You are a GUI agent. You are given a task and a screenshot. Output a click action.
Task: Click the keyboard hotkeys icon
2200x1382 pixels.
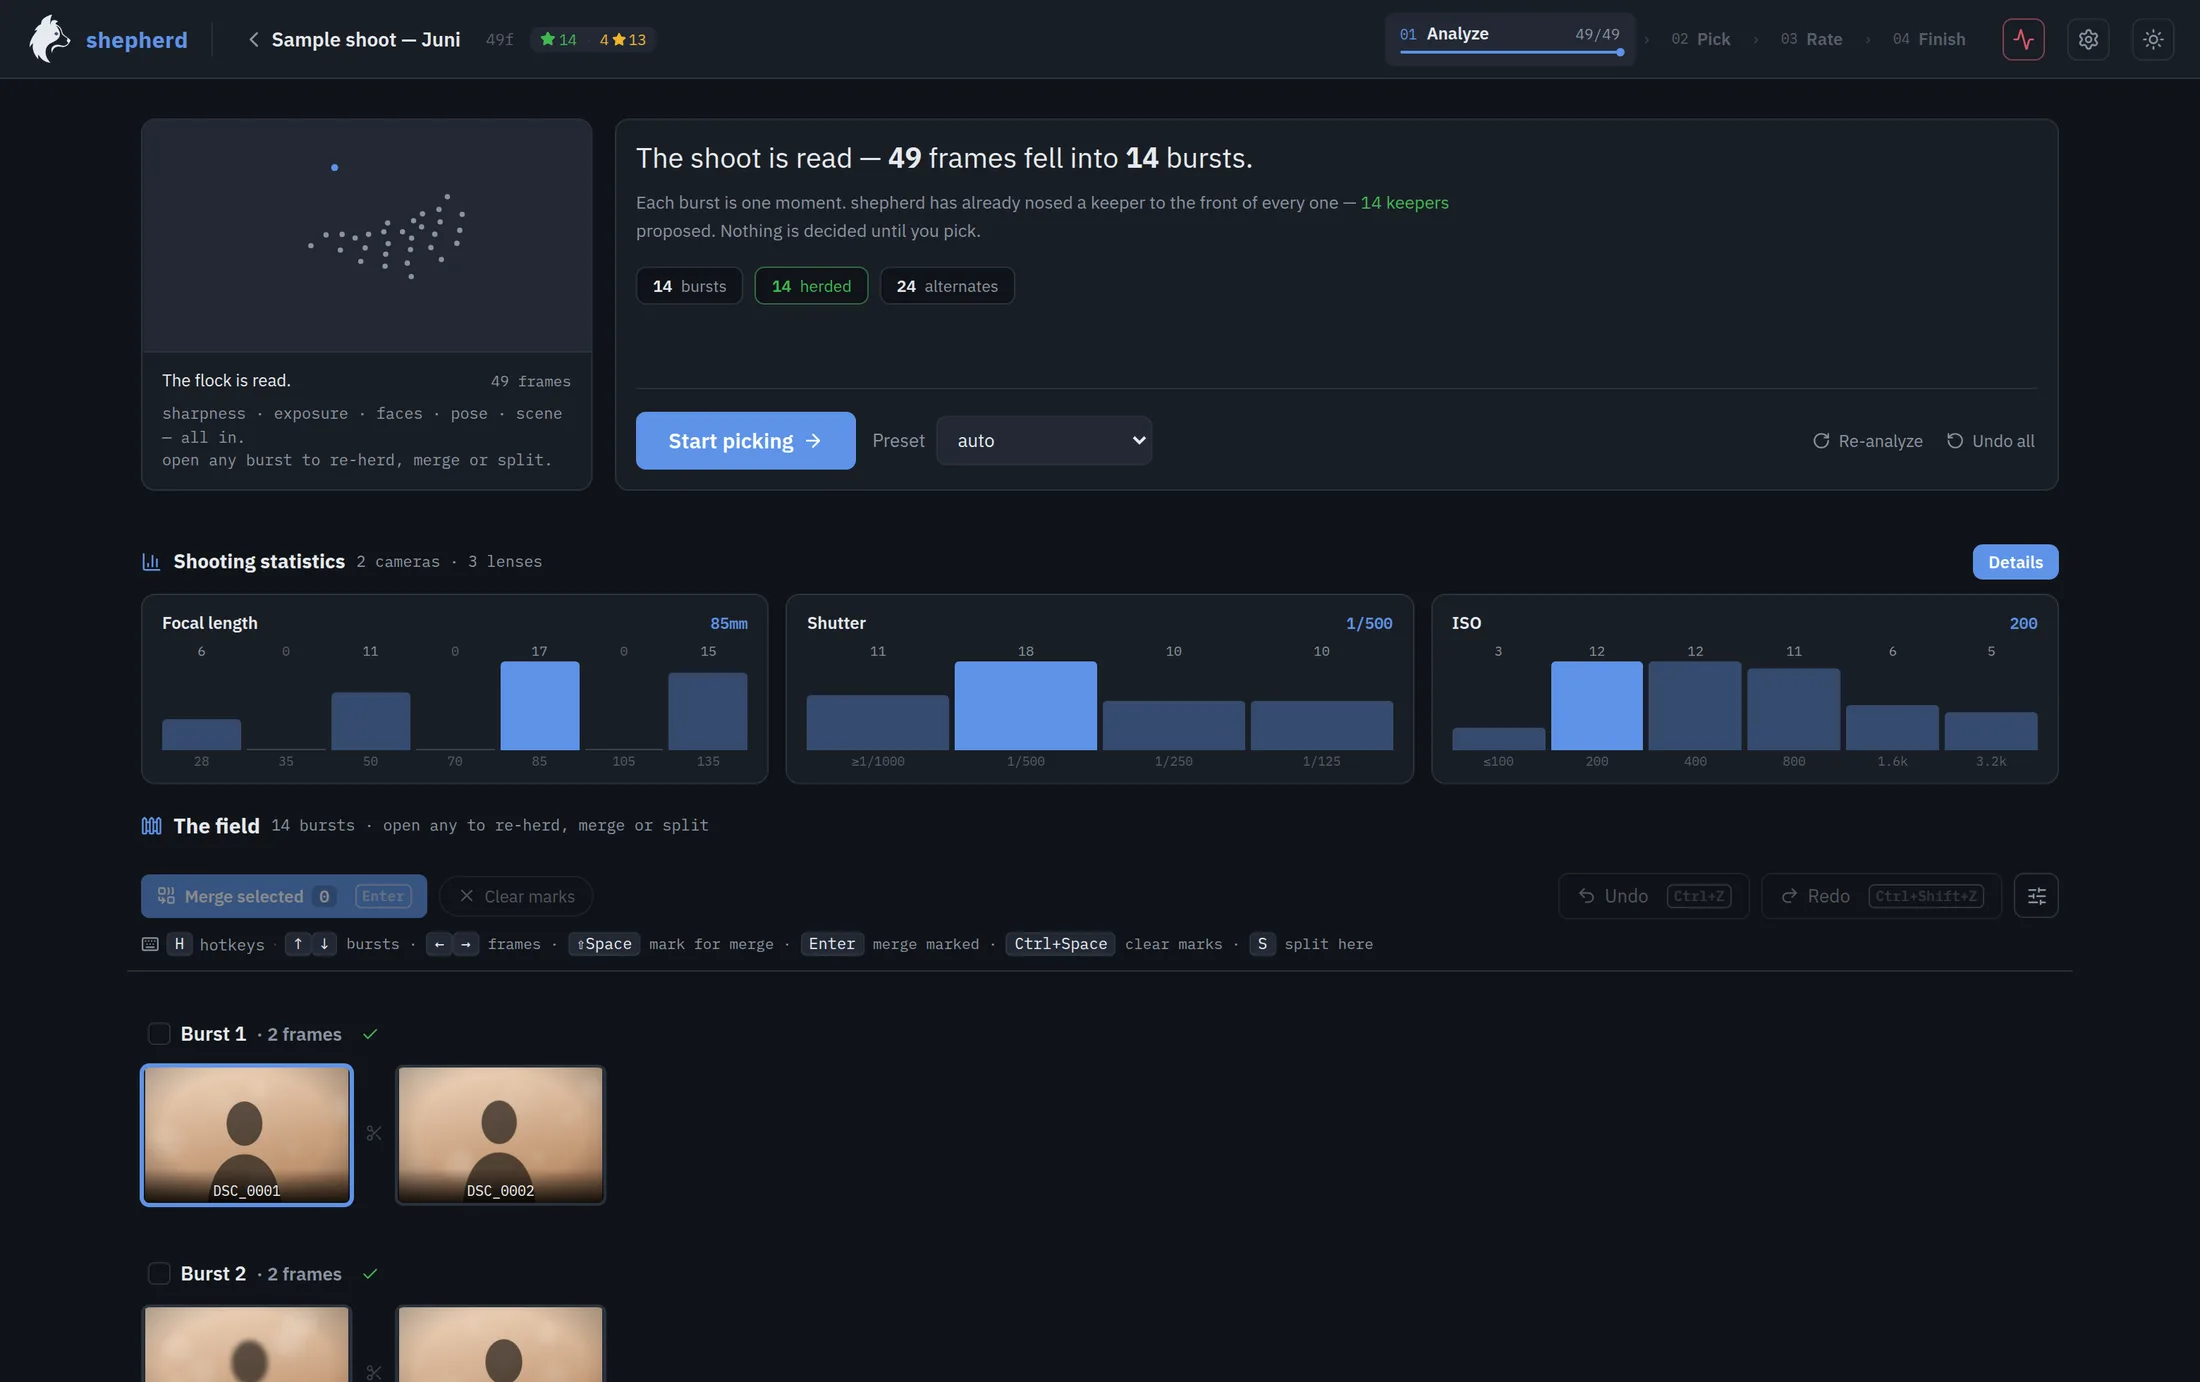click(150, 944)
